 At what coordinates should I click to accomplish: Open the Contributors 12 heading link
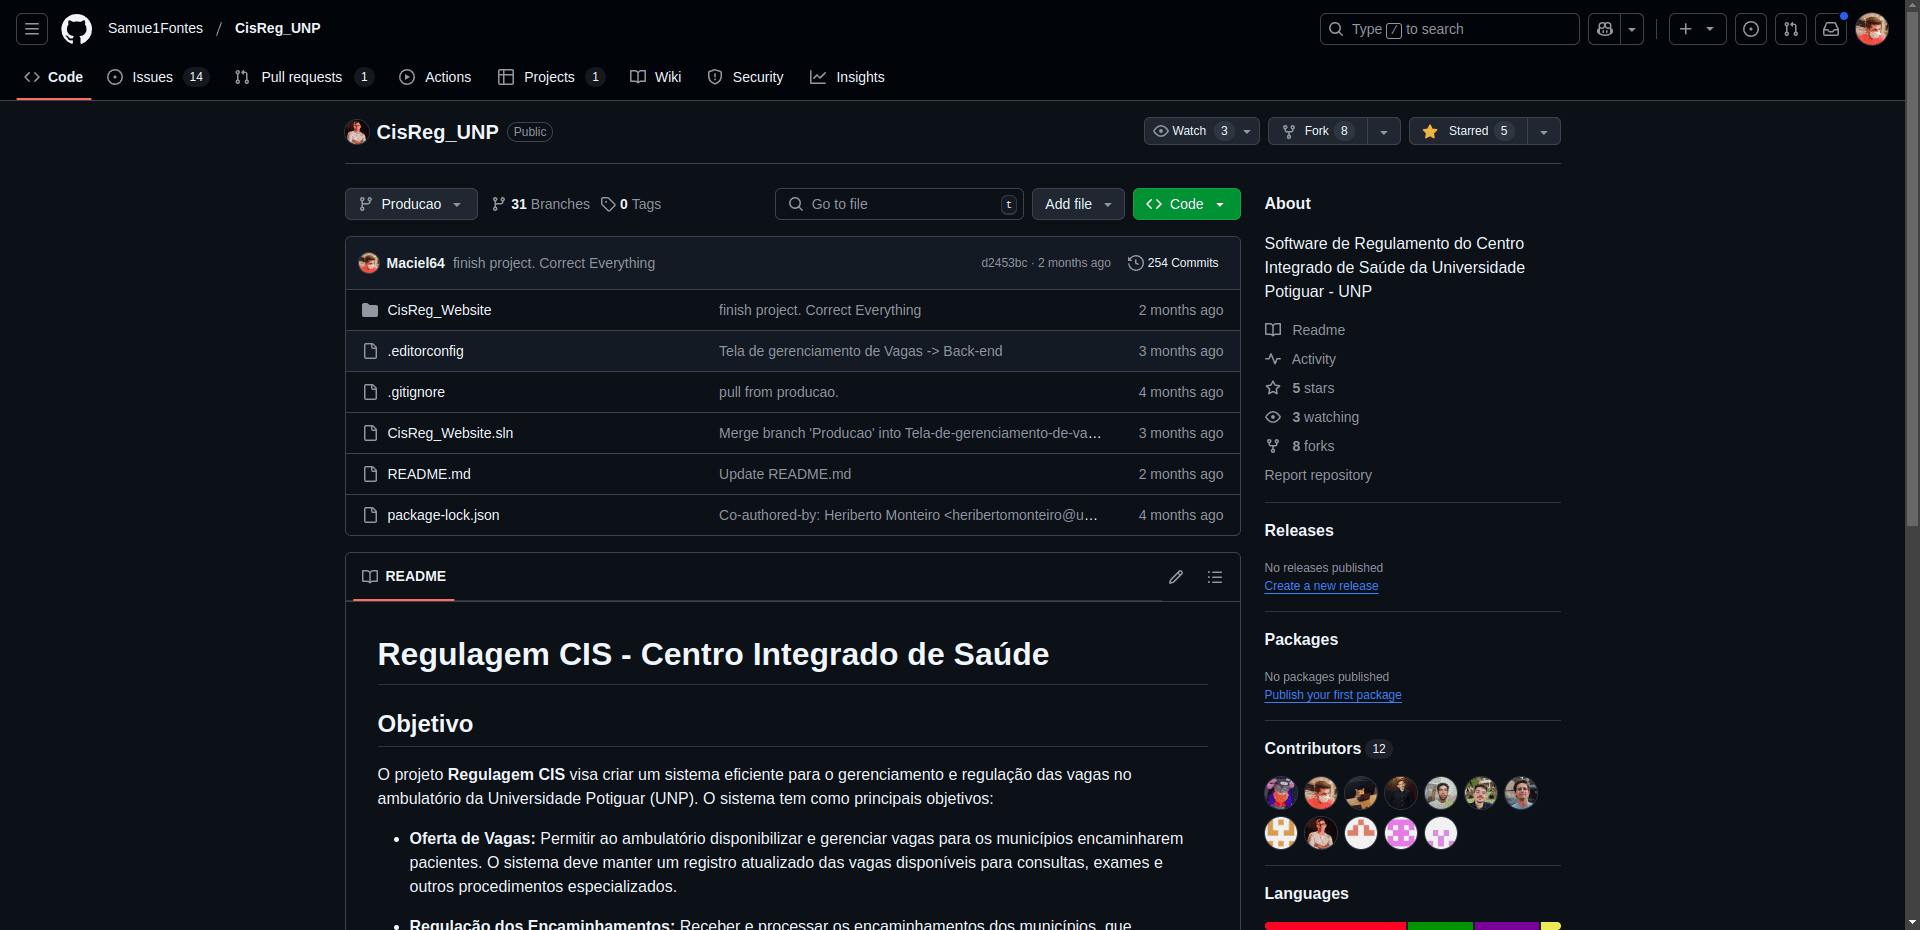pyautogui.click(x=1327, y=749)
